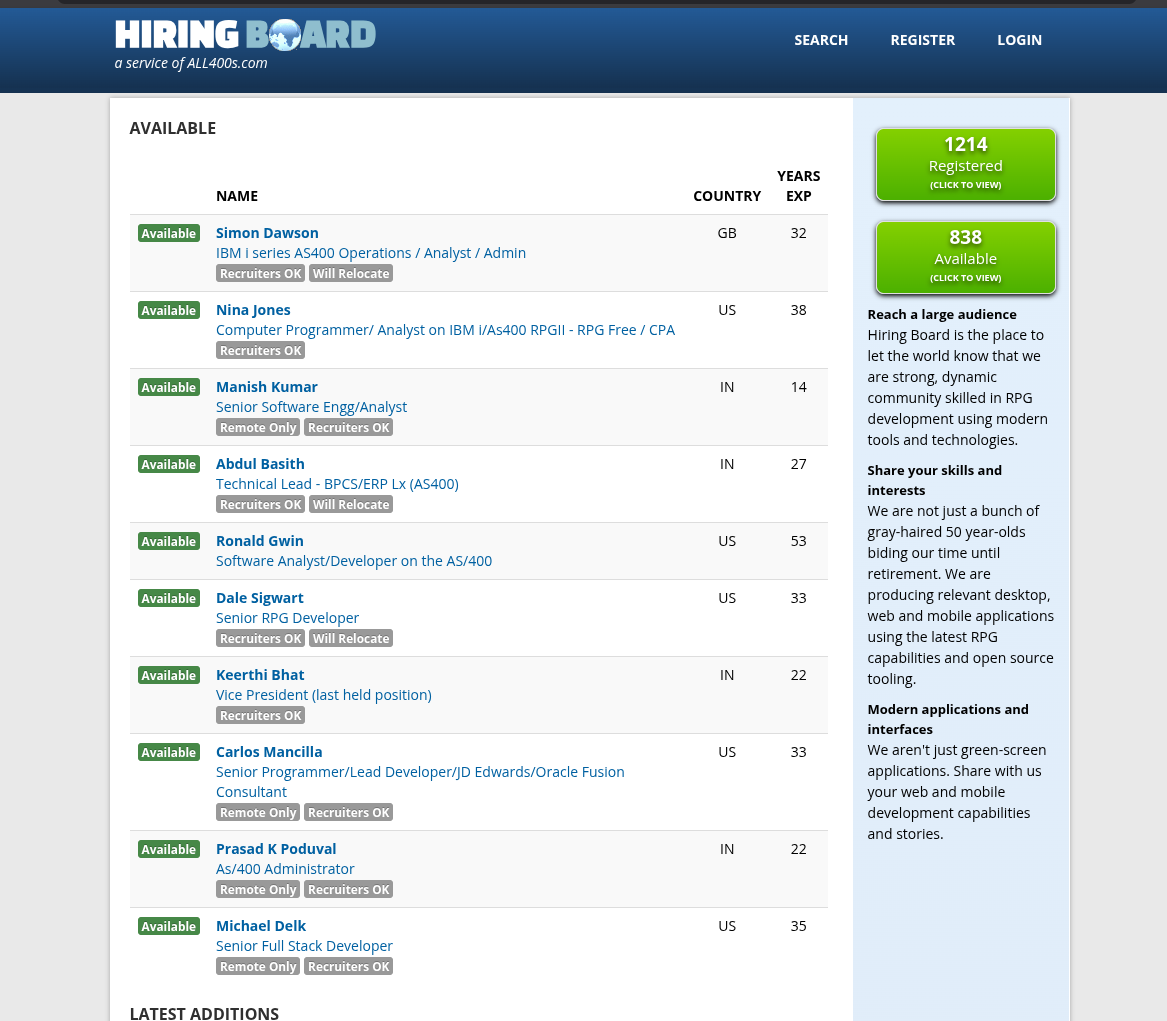Viewport: 1167px width, 1021px height.
Task: Click 53 years experience for Ronald Gwin
Action: click(799, 541)
